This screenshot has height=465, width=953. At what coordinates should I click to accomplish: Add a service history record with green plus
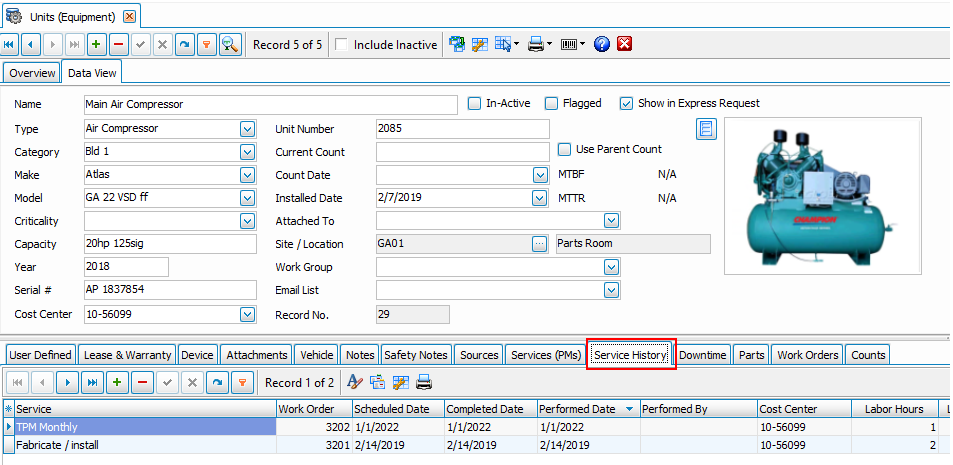click(117, 382)
